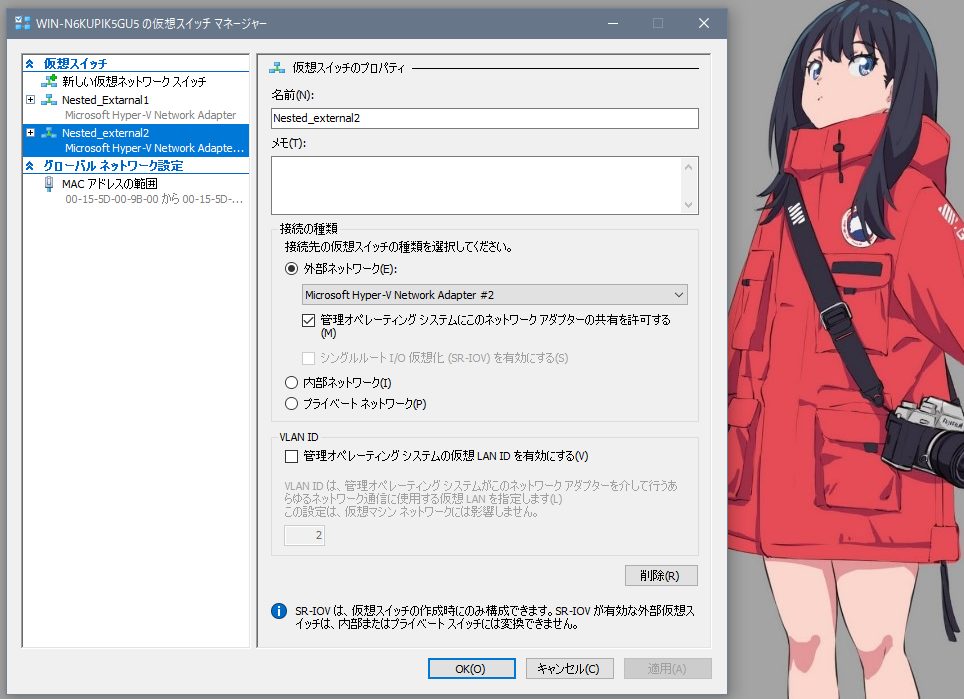Image resolution: width=964 pixels, height=699 pixels.
Task: Click into the 名前 text field
Action: (x=484, y=118)
